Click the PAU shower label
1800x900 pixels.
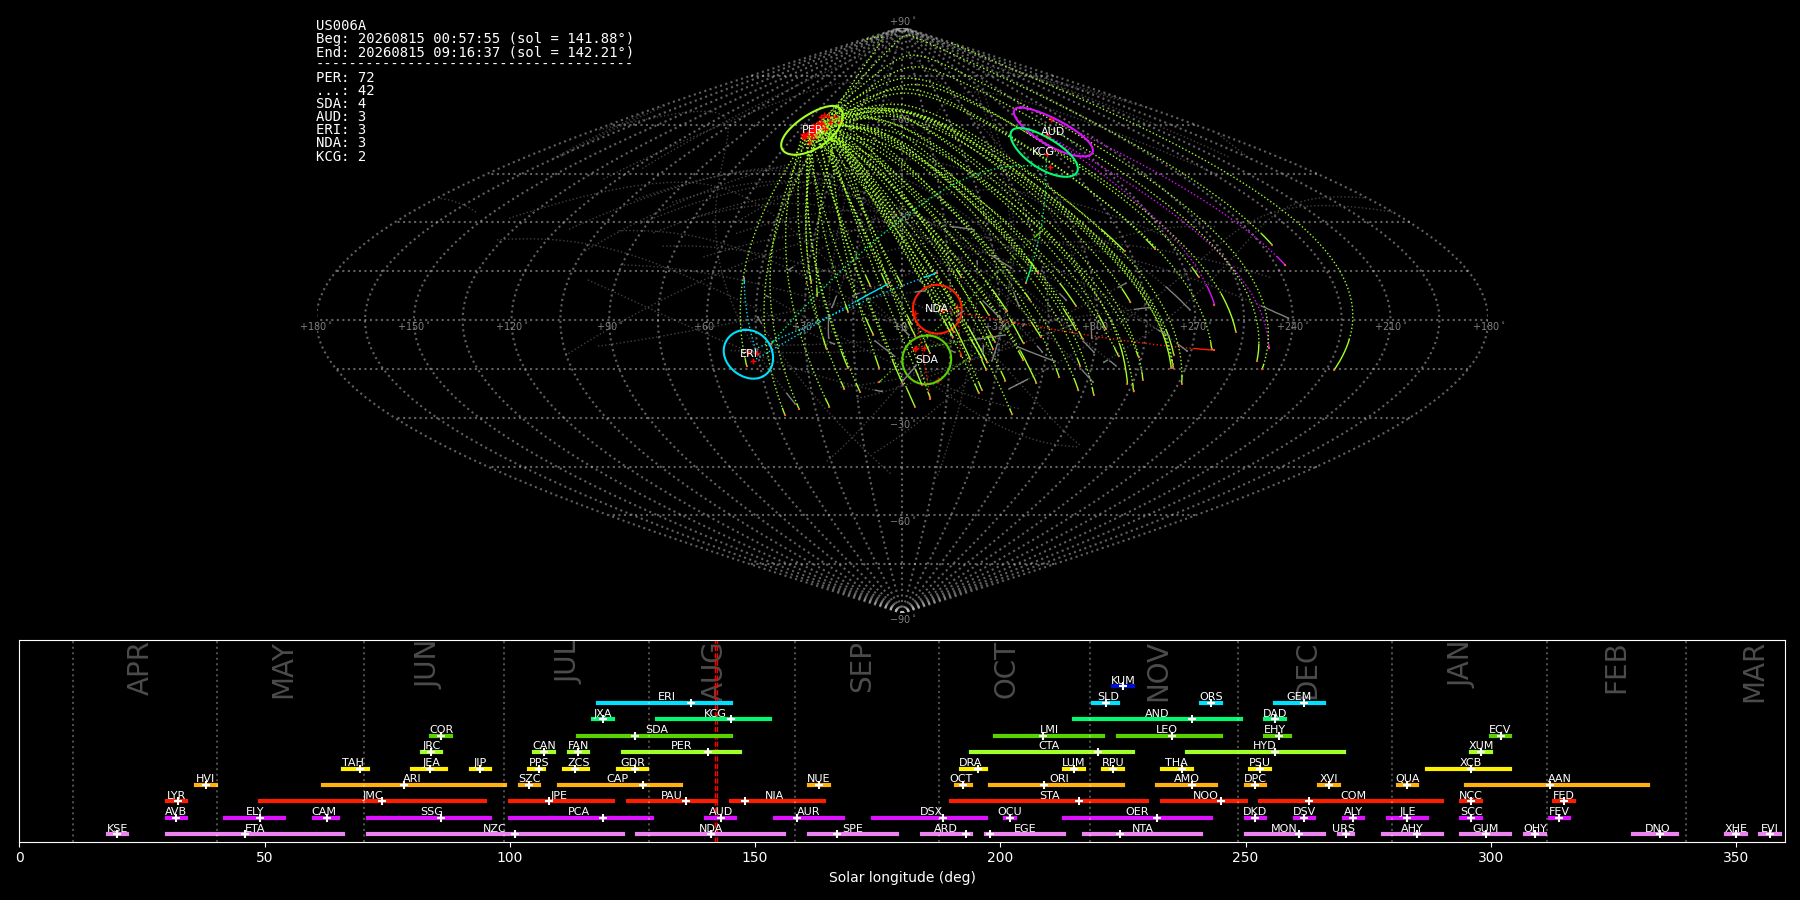tap(672, 796)
